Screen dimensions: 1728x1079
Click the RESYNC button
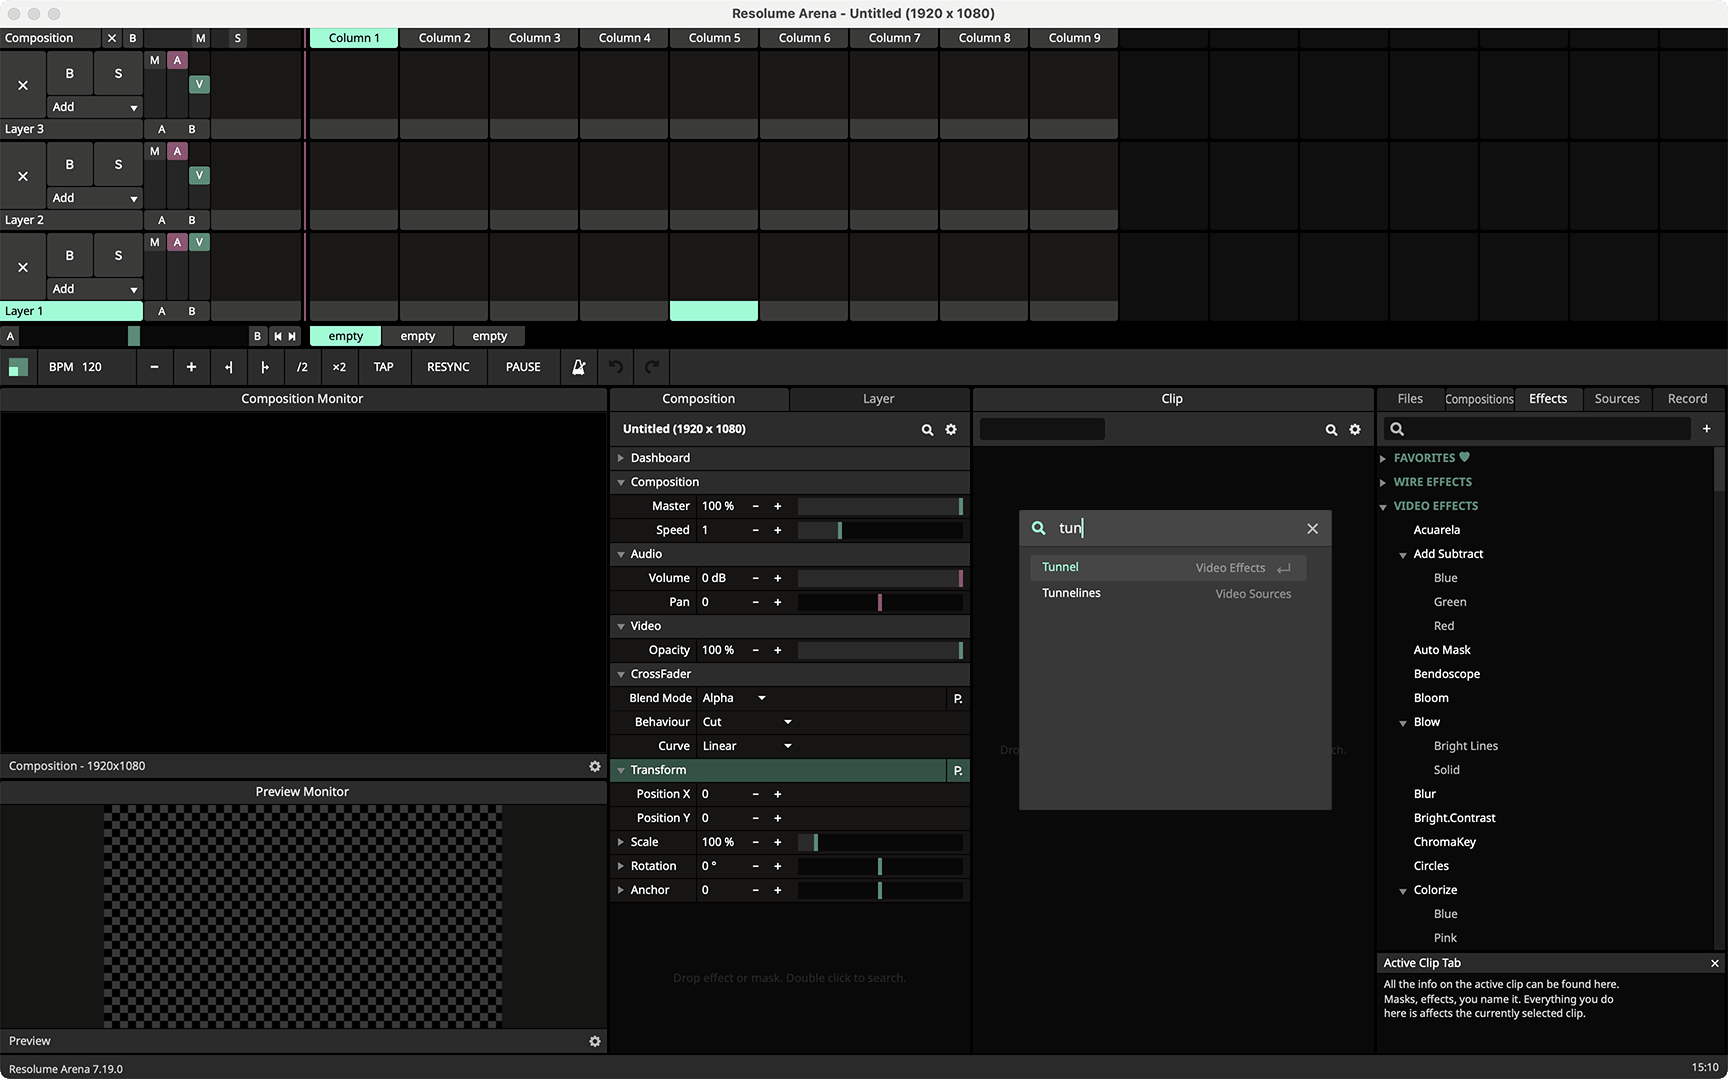click(448, 367)
